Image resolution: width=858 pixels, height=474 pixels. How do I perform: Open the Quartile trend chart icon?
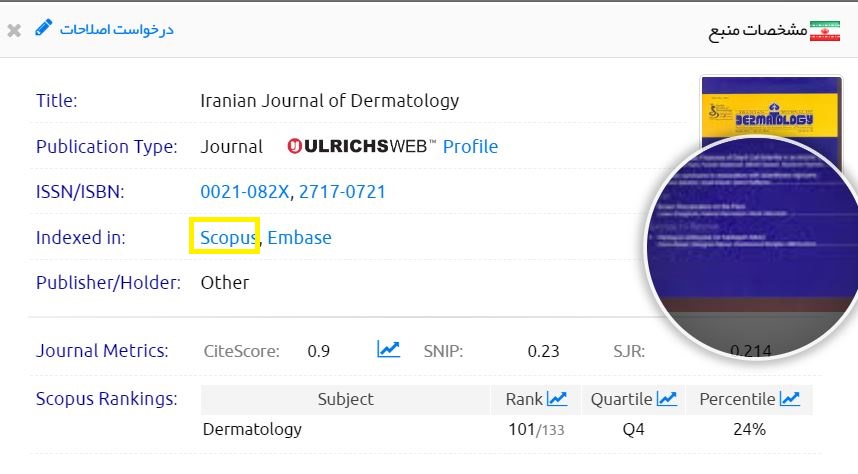click(x=667, y=399)
